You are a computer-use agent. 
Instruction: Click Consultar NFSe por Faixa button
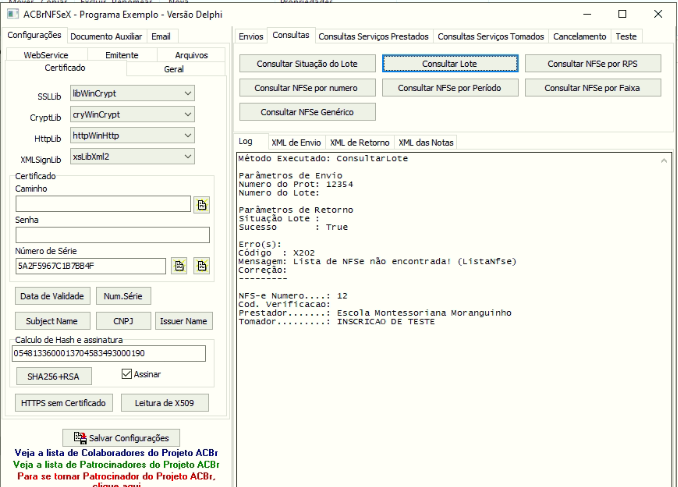coord(592,88)
